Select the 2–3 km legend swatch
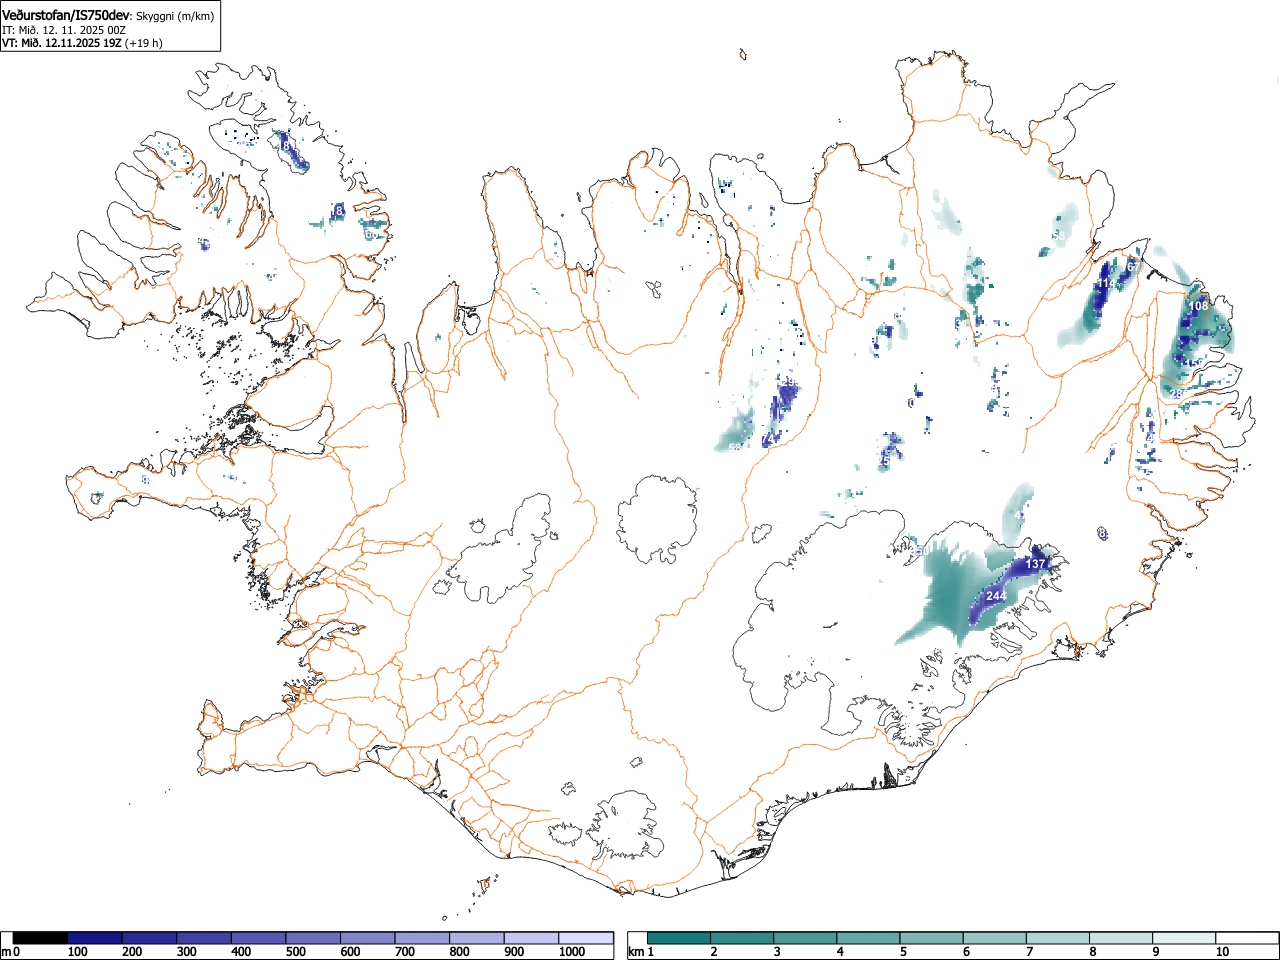This screenshot has width=1280, height=960. [742, 938]
